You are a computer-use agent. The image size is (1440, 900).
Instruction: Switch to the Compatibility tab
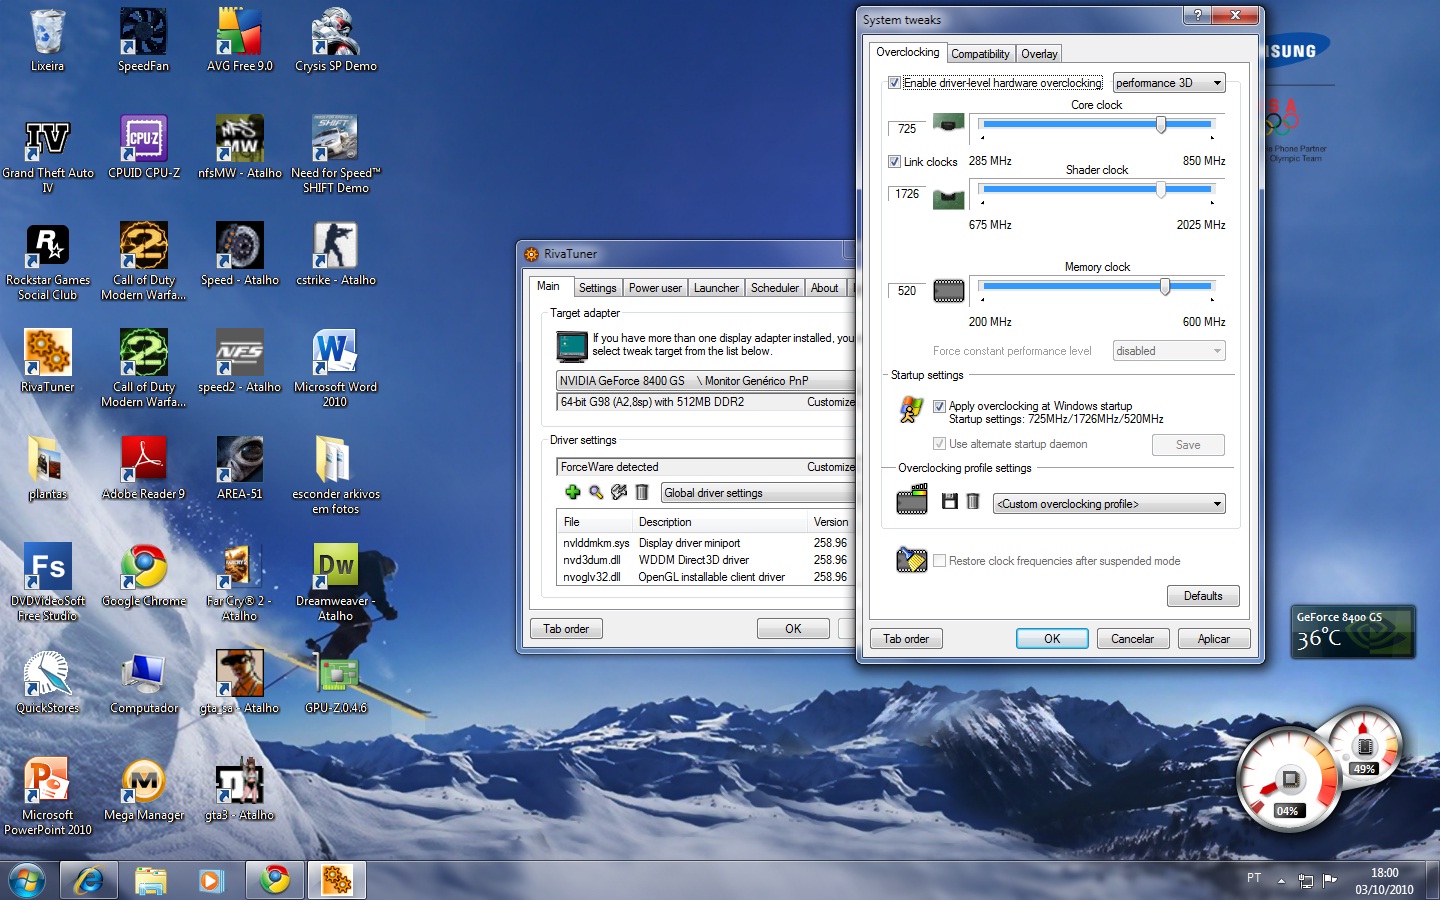pos(980,54)
